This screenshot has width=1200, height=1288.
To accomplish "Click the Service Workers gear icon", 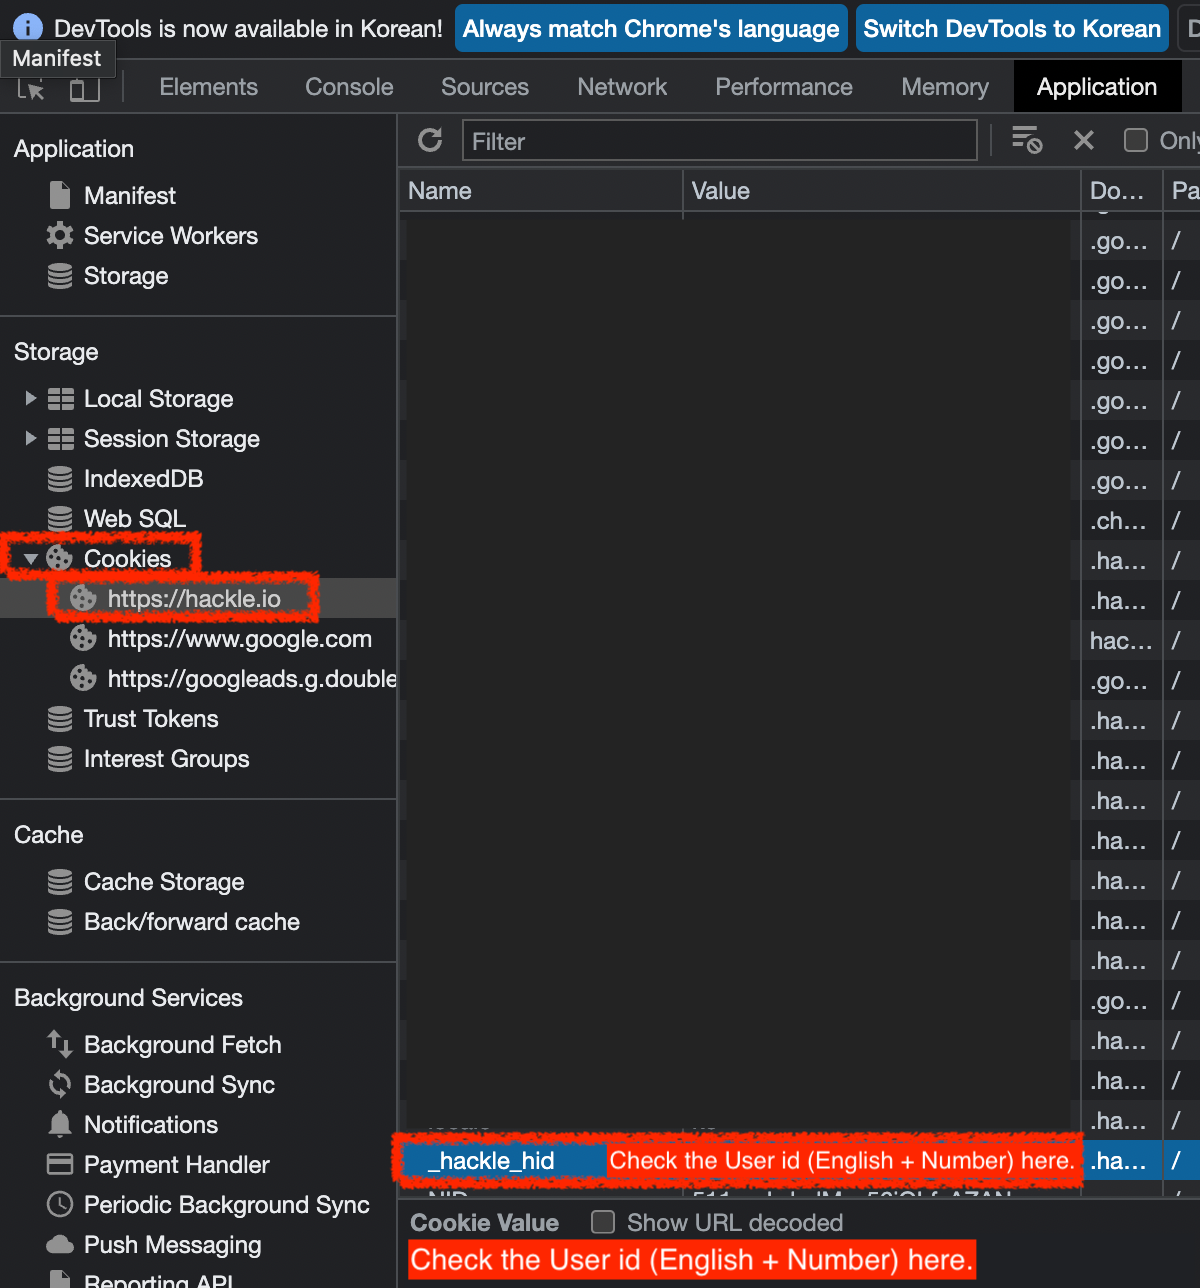I will coord(60,235).
